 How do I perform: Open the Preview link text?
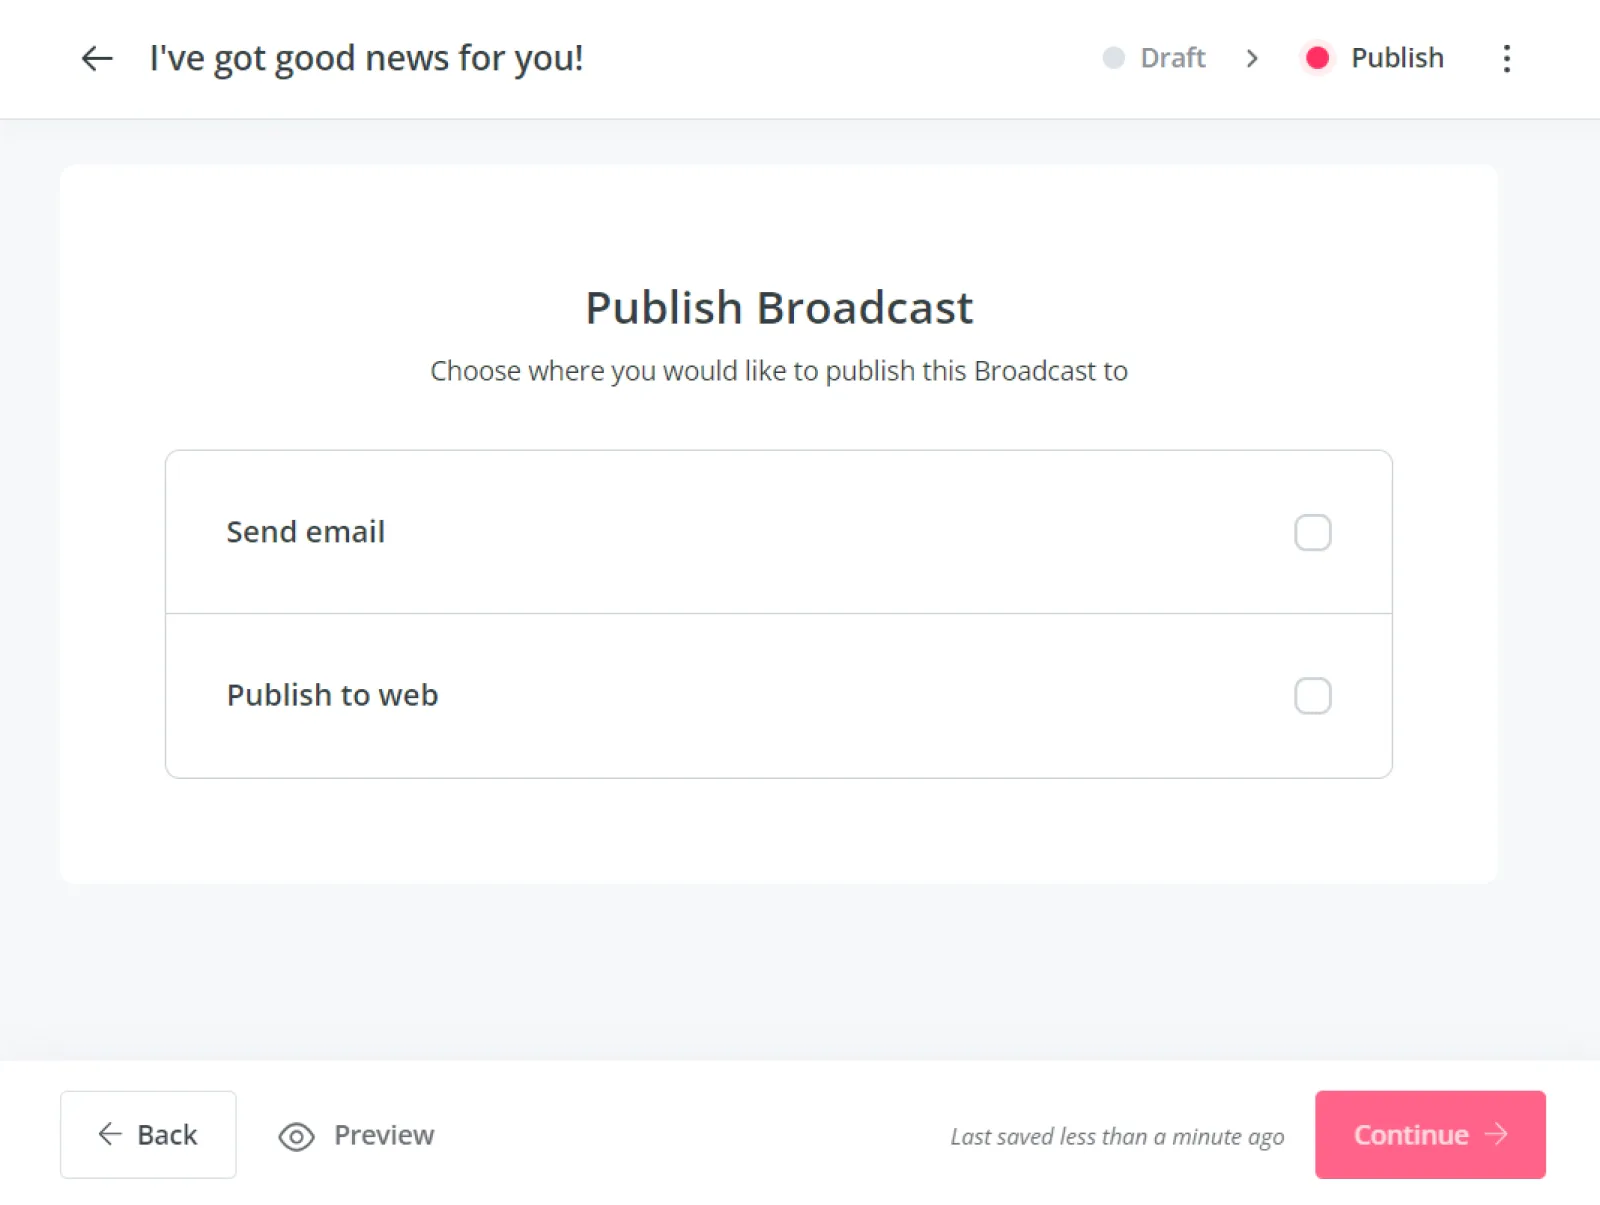[384, 1135]
